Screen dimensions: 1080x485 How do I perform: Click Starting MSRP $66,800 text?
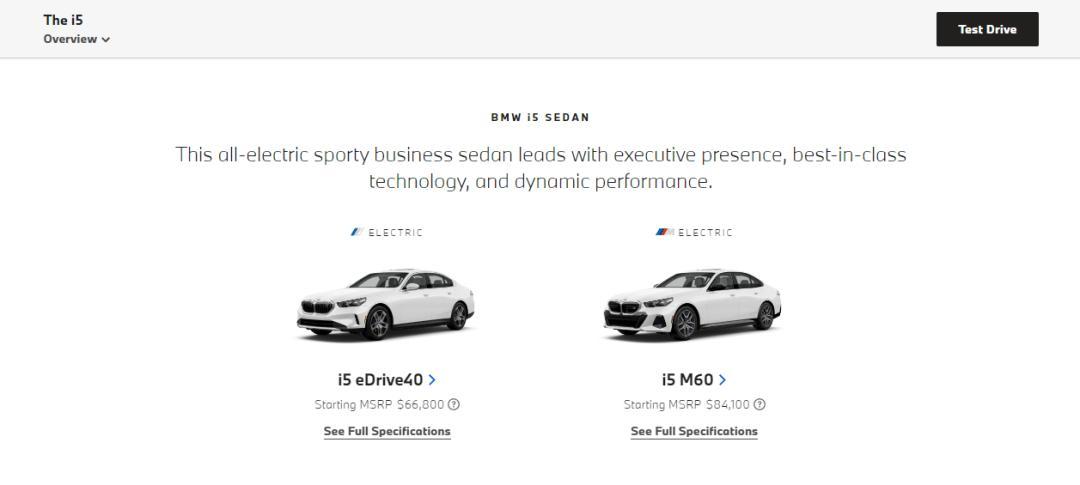(379, 404)
